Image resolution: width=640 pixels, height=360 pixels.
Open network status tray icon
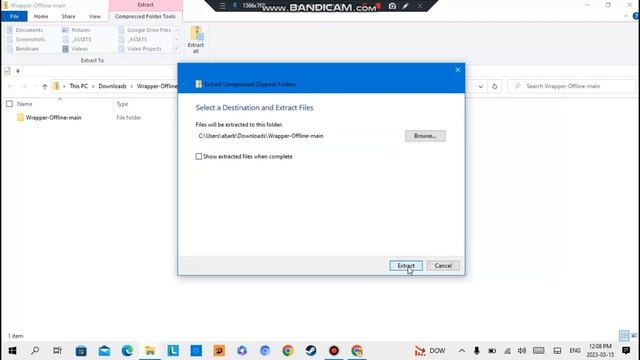pos(507,351)
